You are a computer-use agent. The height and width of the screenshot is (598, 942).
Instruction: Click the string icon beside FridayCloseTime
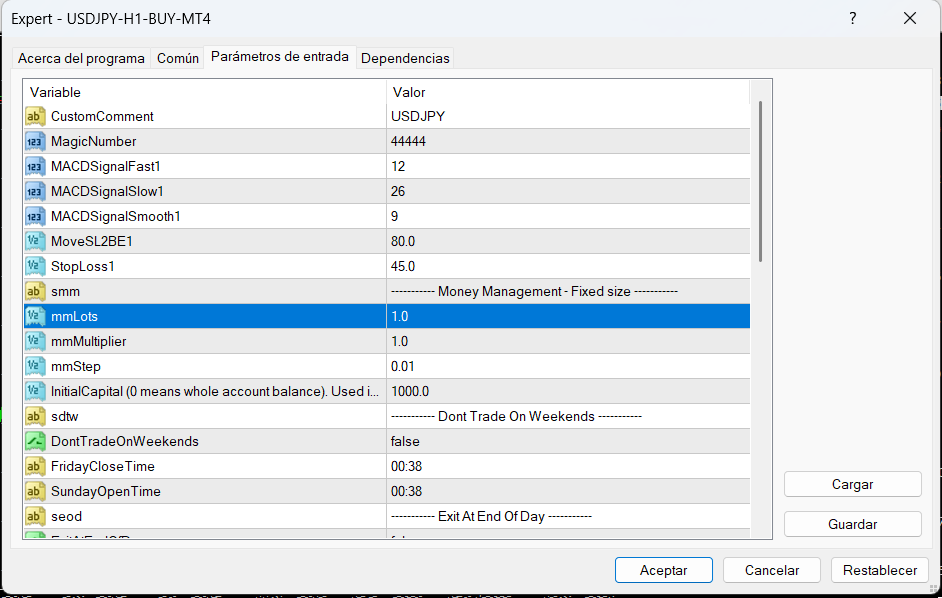coord(35,466)
